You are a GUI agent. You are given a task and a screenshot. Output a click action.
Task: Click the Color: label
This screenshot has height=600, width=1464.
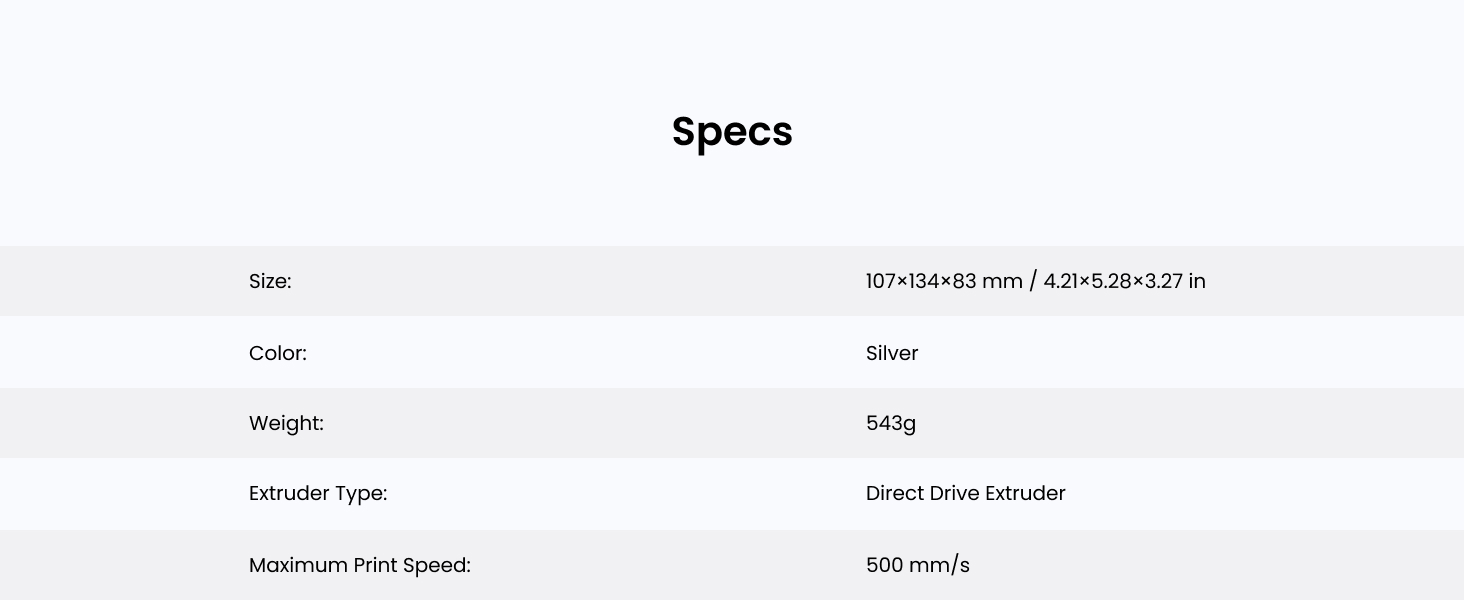pyautogui.click(x=278, y=353)
